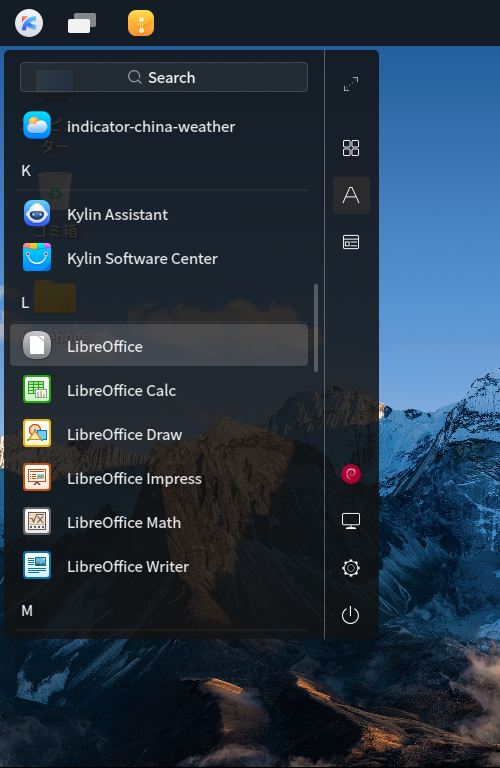Open settings gear in sidebar
This screenshot has height=768, width=500.
351,568
